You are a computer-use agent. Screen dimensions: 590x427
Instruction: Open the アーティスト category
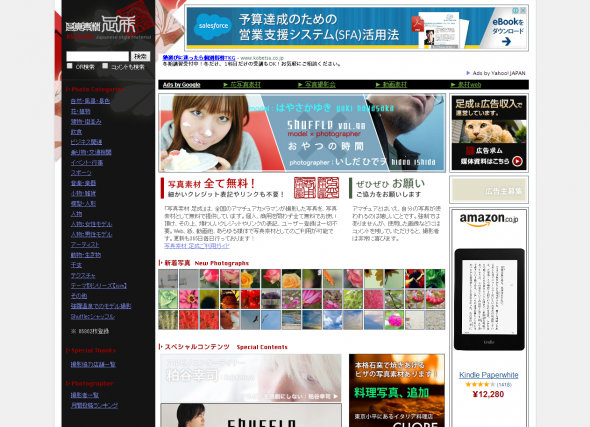point(85,245)
